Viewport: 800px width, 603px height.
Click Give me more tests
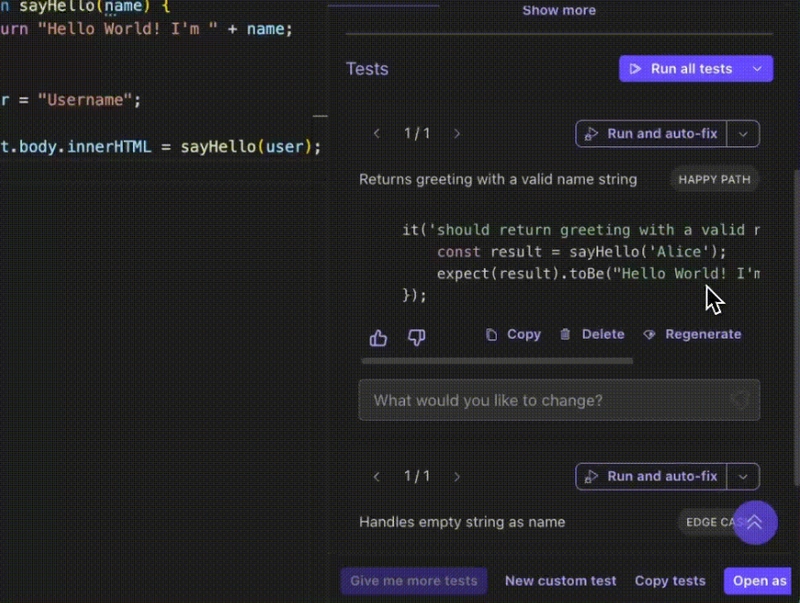pos(414,581)
